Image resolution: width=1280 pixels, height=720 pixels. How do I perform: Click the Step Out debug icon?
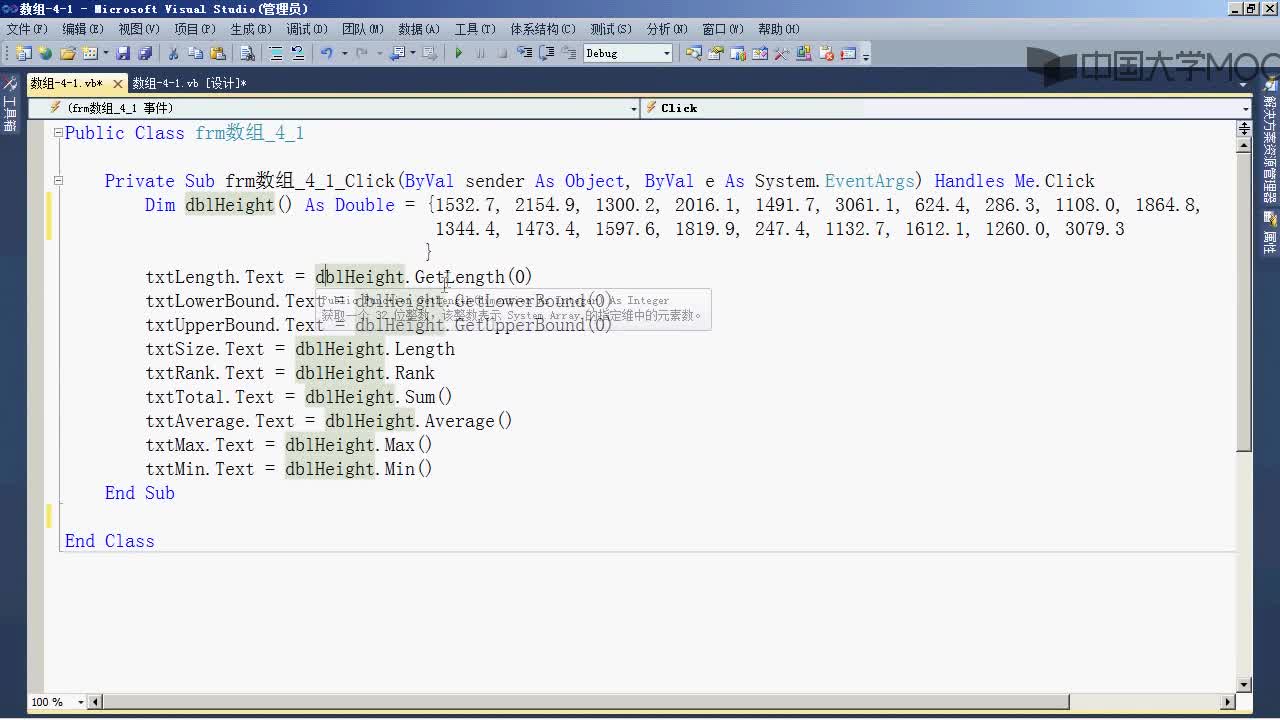click(x=568, y=53)
